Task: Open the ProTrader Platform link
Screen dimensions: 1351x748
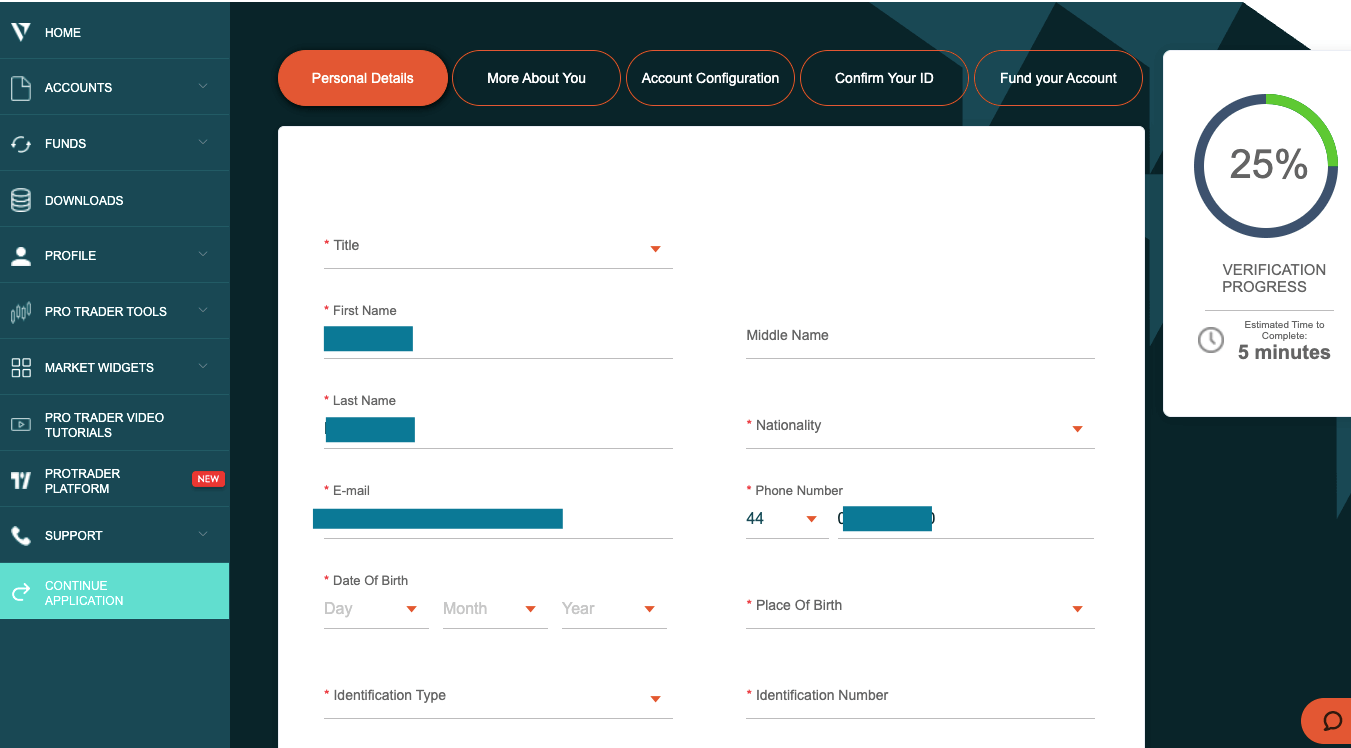Action: tap(114, 480)
